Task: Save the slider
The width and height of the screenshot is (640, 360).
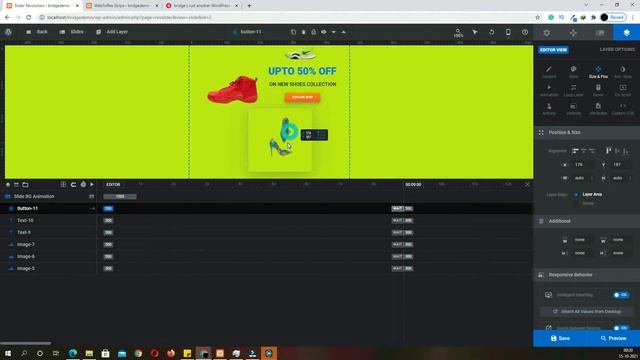Action: click(x=560, y=338)
